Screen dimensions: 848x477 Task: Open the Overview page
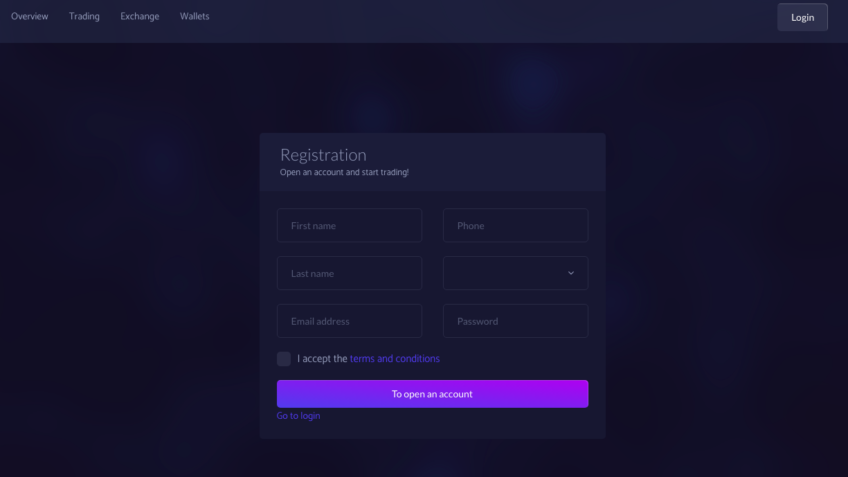(x=30, y=16)
